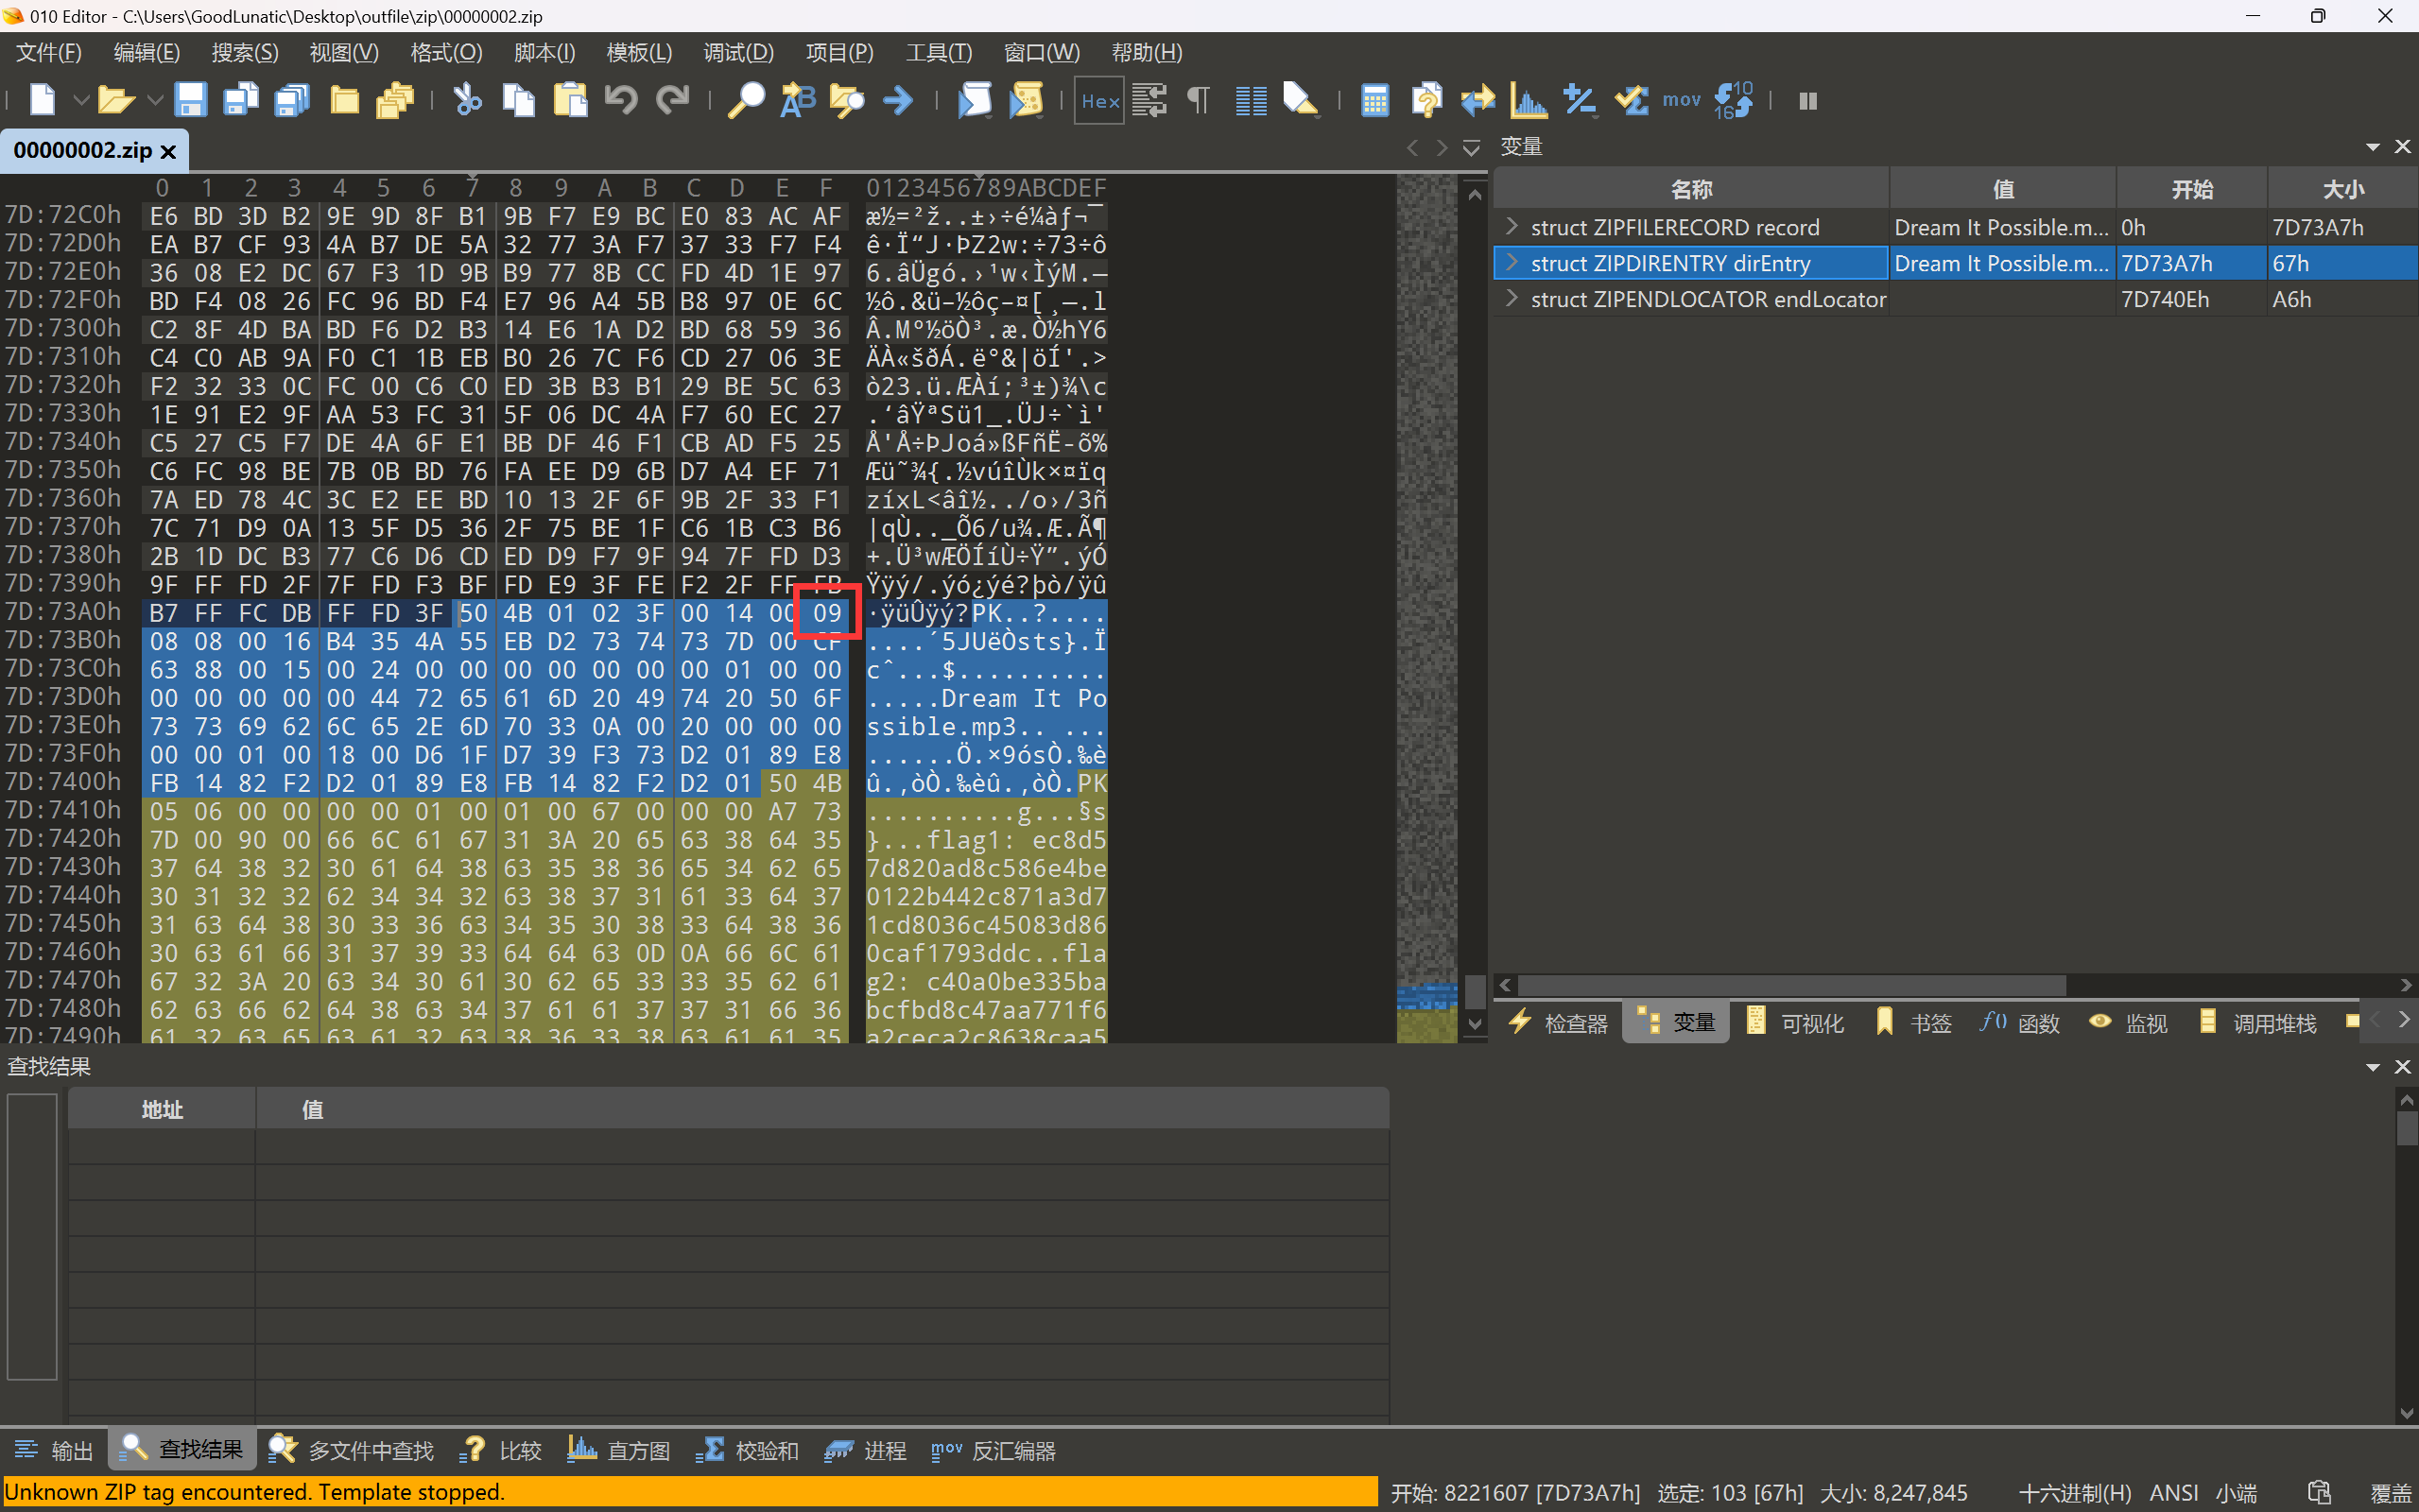
Task: Click the Redo arrow icon
Action: 672,100
